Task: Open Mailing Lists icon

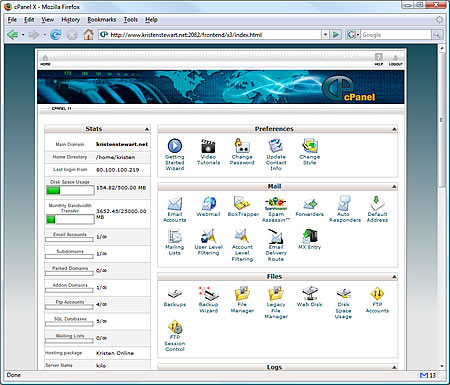Action: (x=175, y=236)
